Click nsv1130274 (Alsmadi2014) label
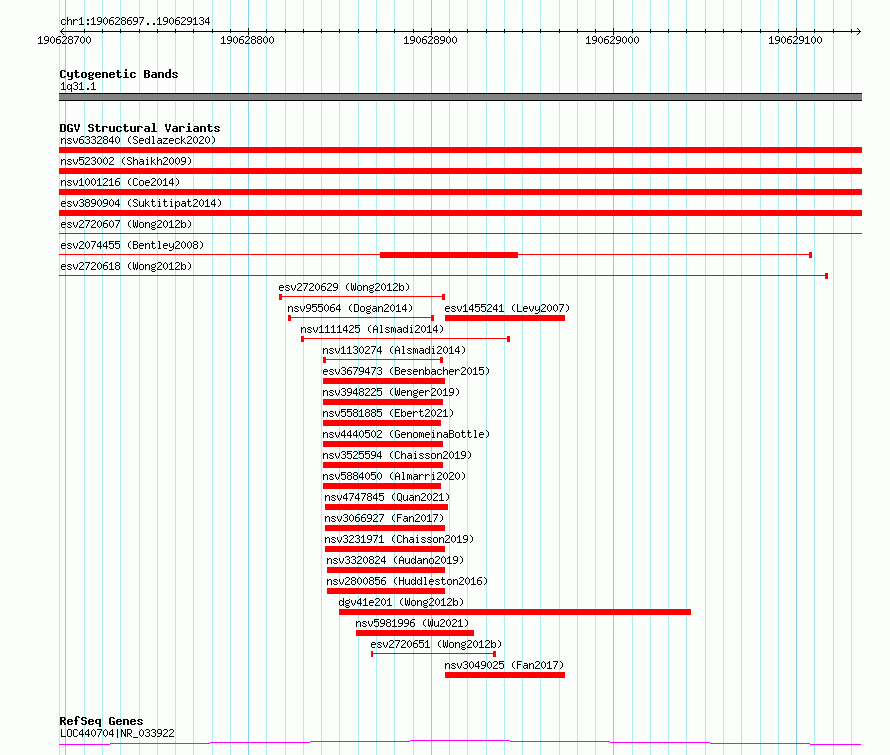 click(x=394, y=350)
